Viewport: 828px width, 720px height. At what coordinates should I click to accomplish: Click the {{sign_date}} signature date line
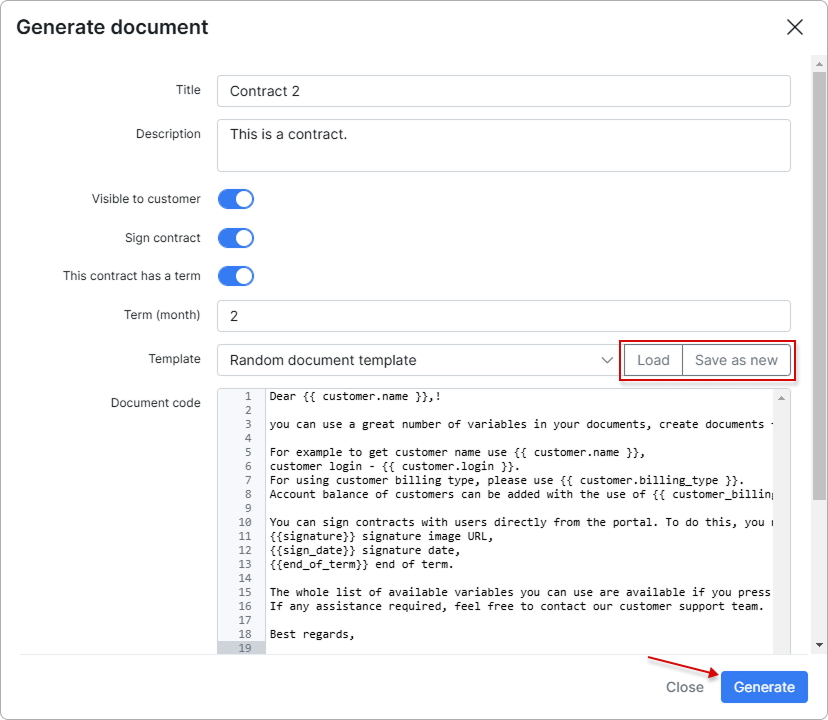point(365,550)
